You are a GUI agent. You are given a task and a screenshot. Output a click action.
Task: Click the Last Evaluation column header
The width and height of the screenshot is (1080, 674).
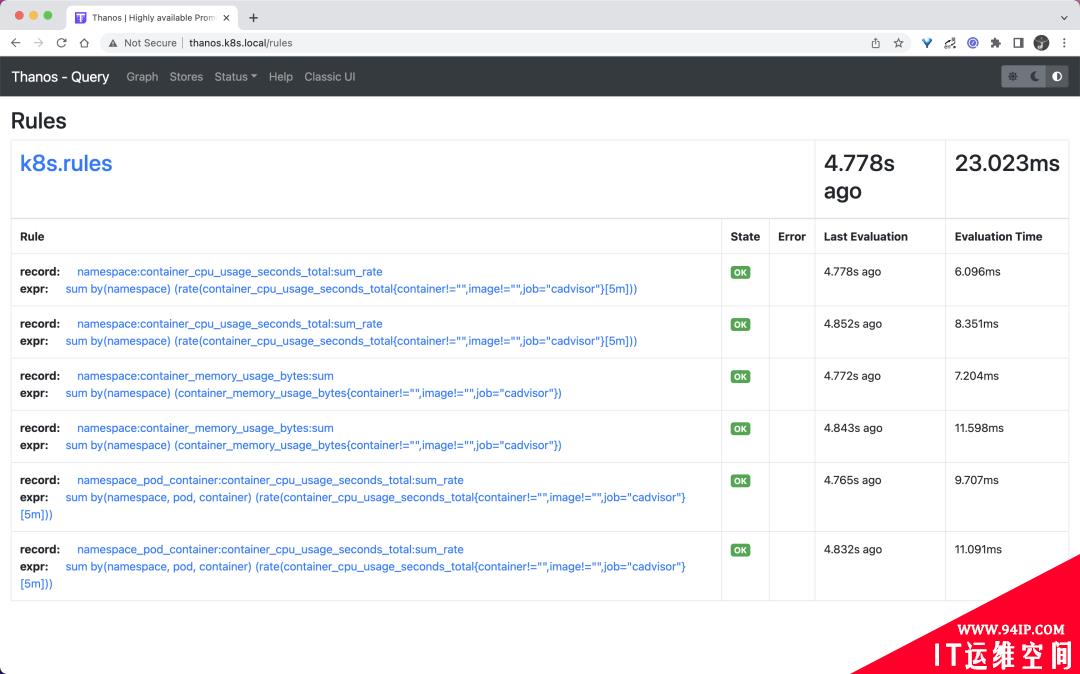coord(866,236)
